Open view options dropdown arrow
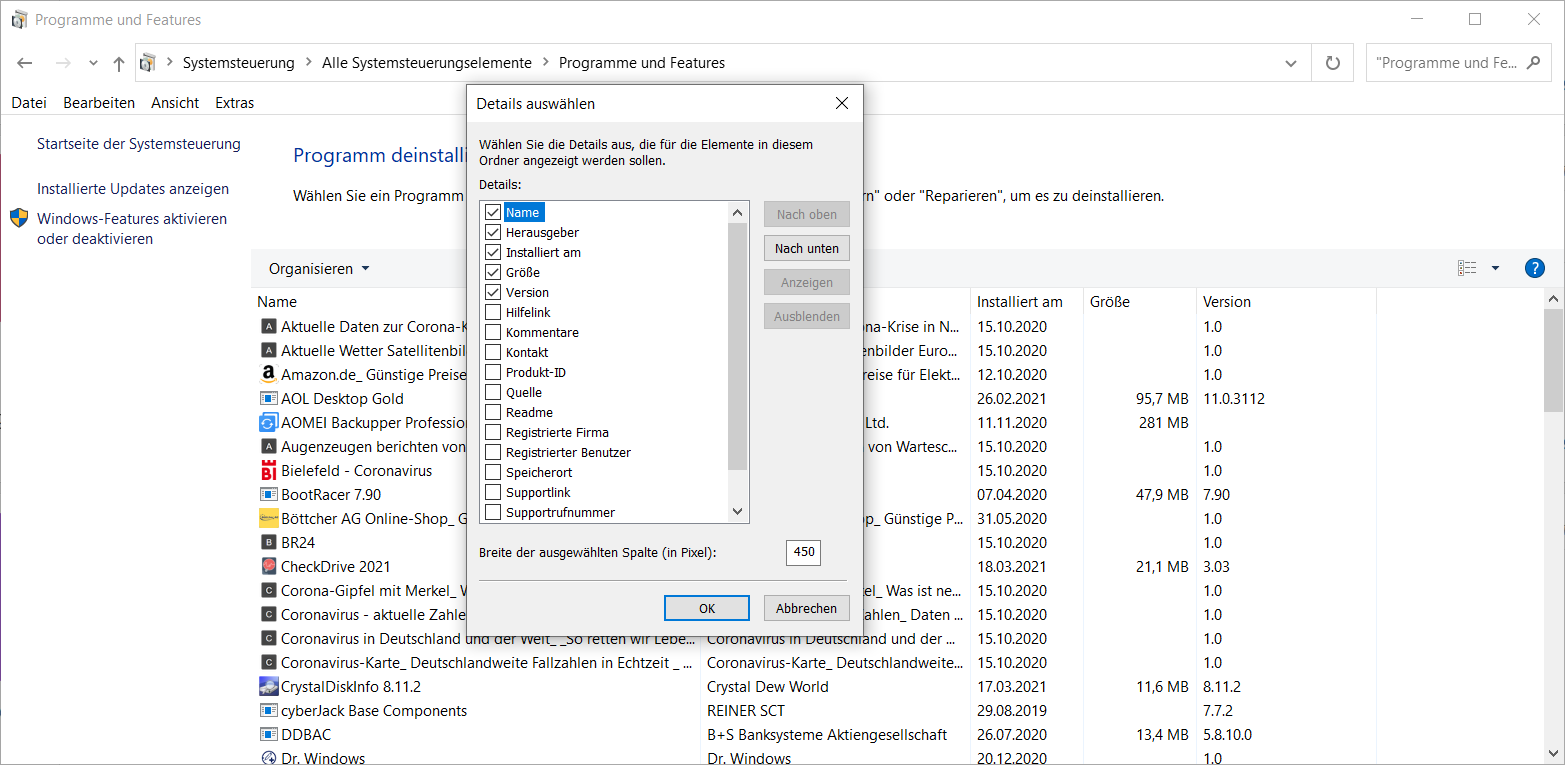Image resolution: width=1565 pixels, height=765 pixels. tap(1495, 268)
